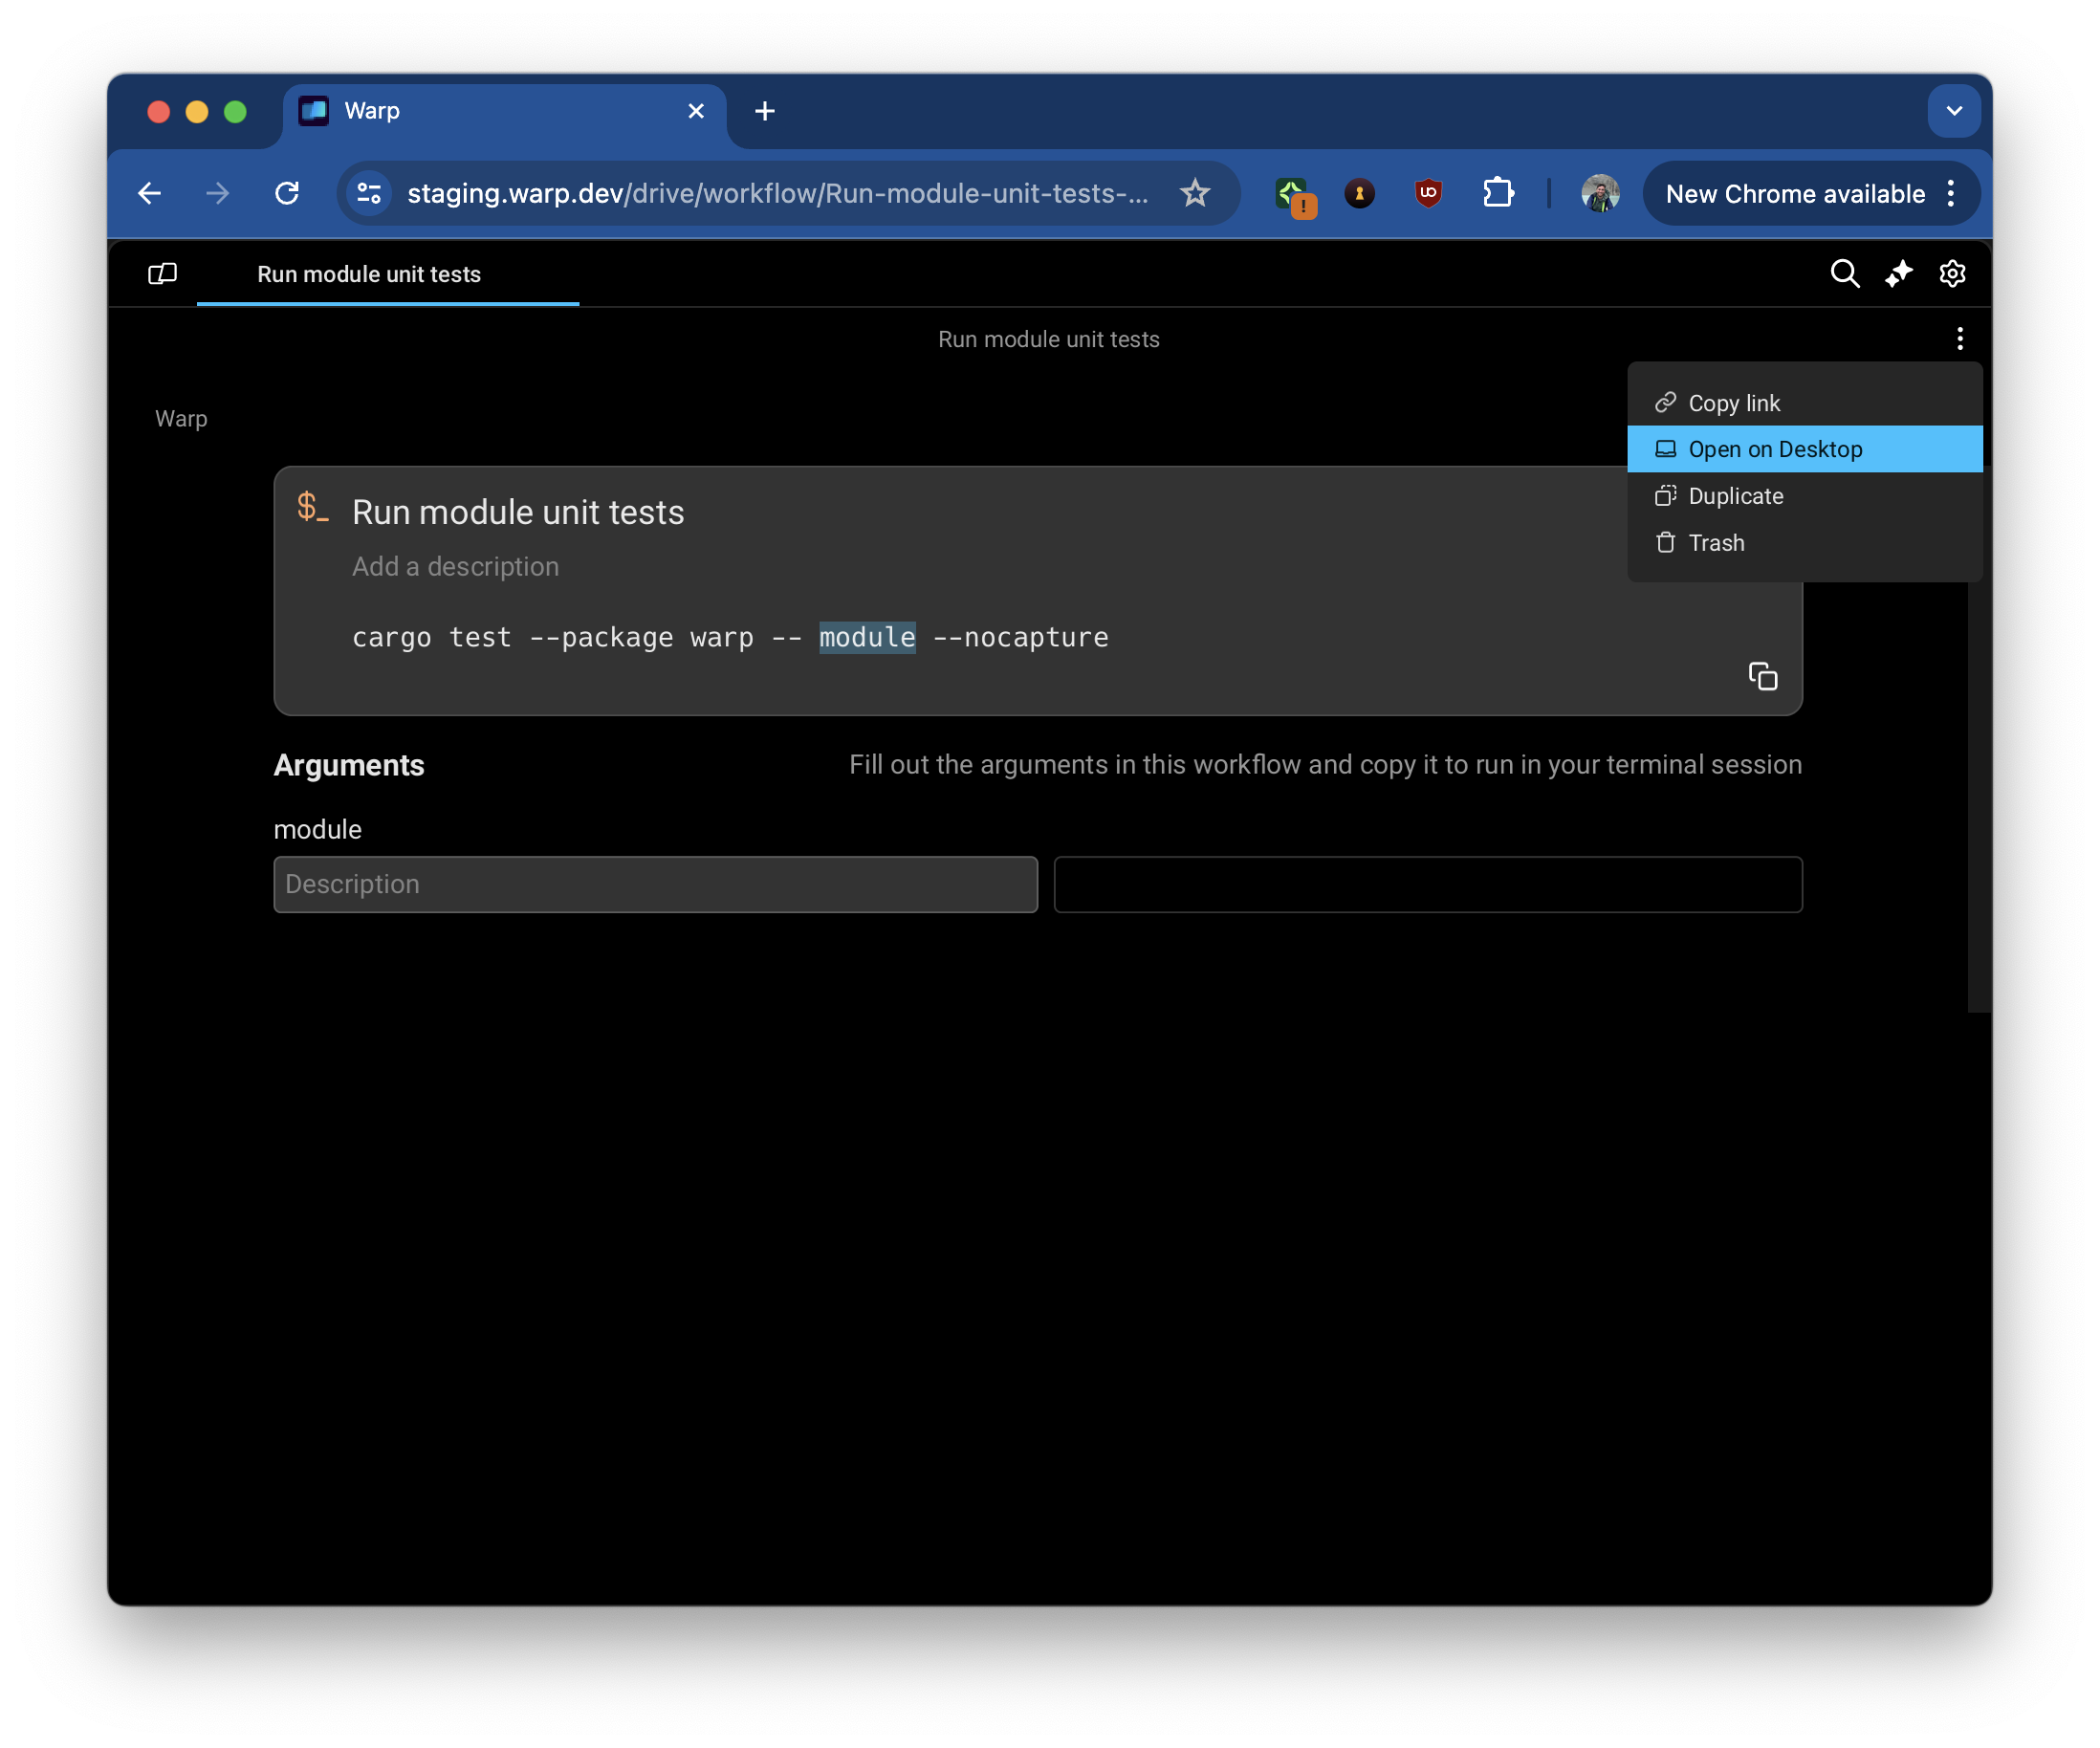Image resolution: width=2100 pixels, height=1748 pixels.
Task: Open the settings gear icon
Action: (1952, 274)
